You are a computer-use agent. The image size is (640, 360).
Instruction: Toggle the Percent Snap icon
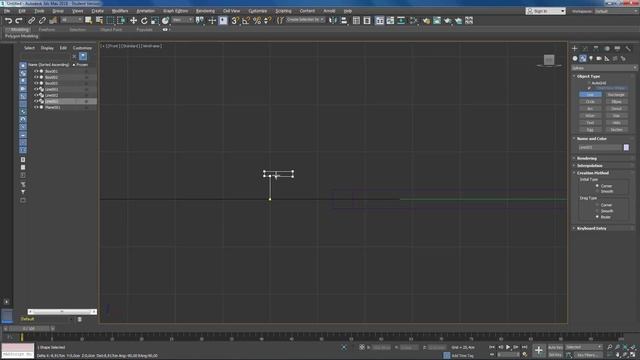pyautogui.click(x=257, y=20)
